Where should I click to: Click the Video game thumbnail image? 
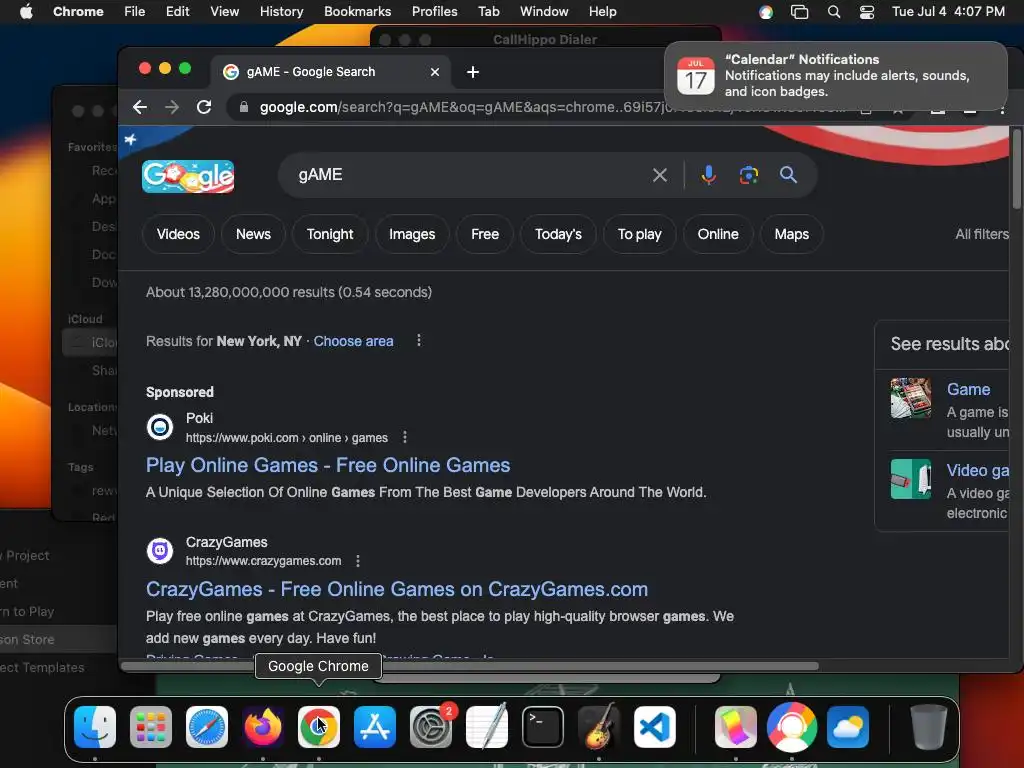(x=911, y=479)
